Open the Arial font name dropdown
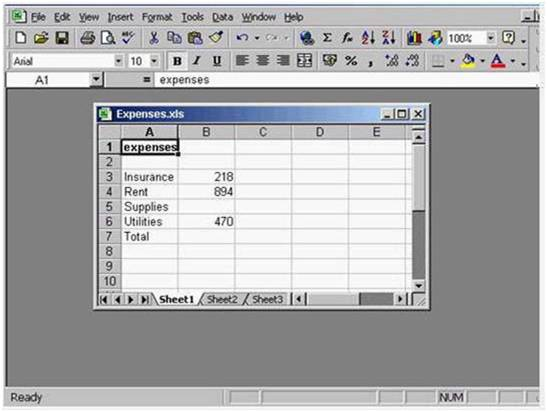The image size is (547, 412). [x=119, y=61]
